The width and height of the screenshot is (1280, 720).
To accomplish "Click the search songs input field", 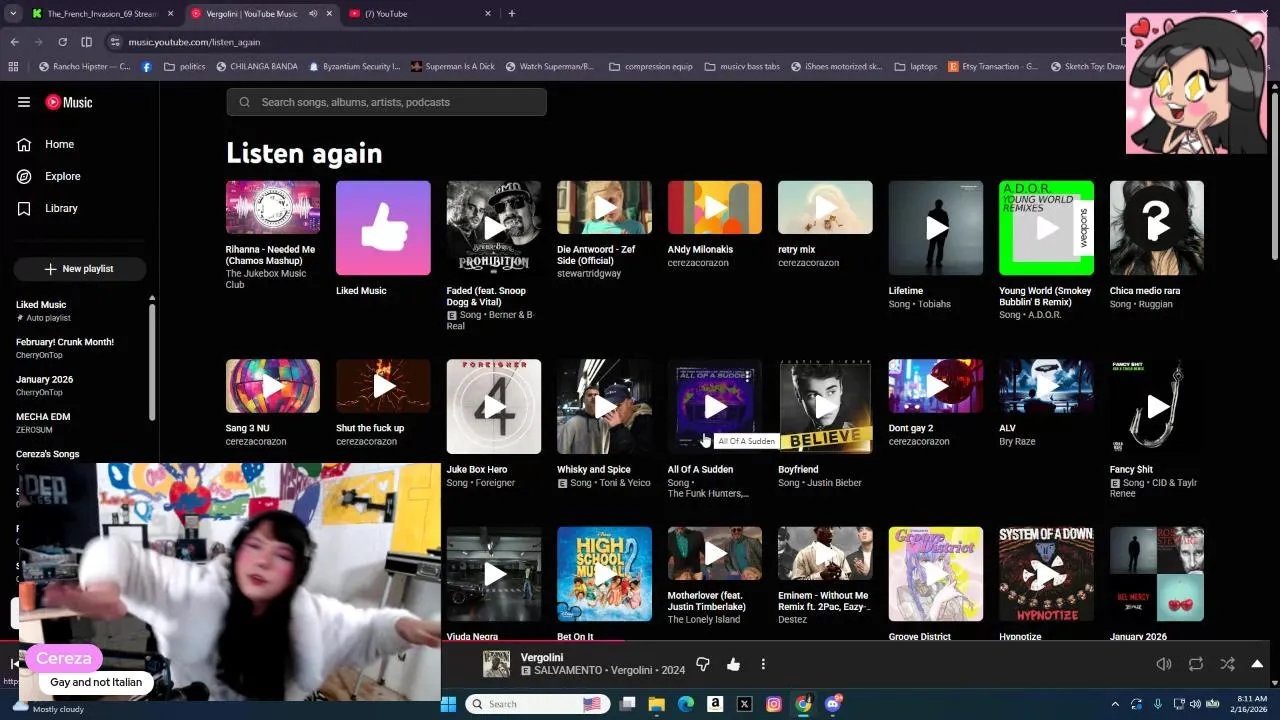I will click(386, 102).
